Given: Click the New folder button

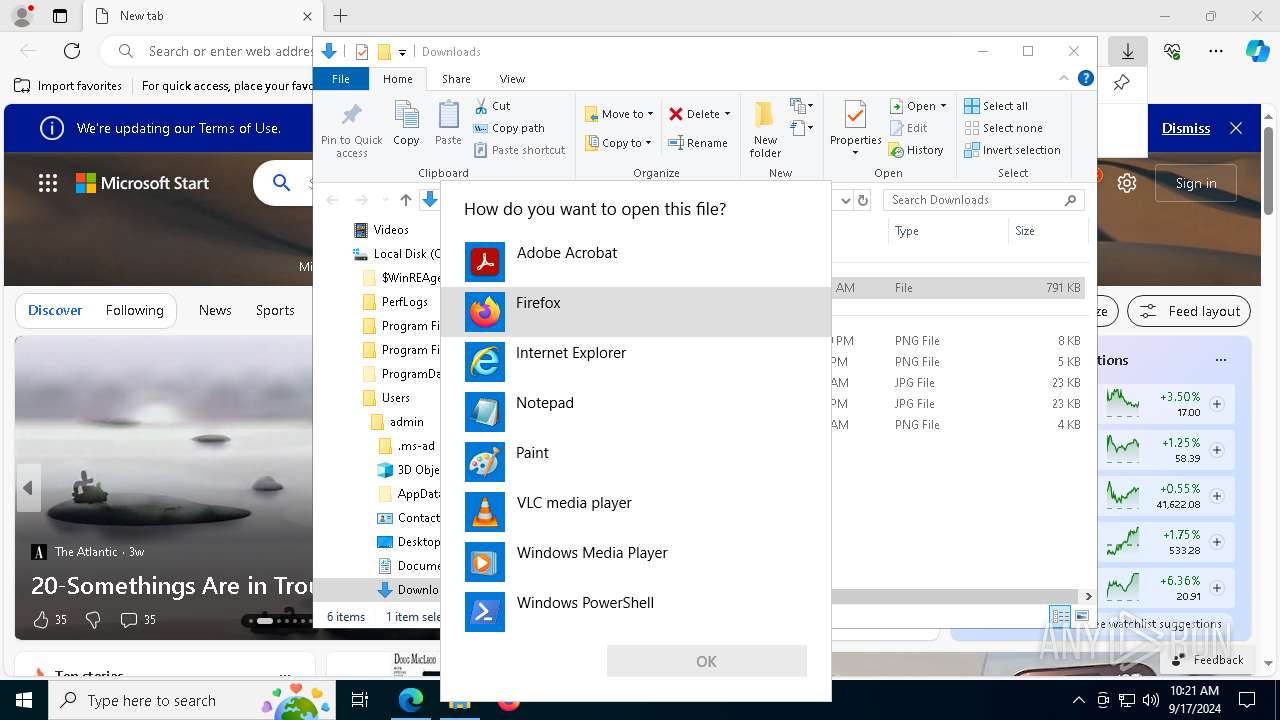Looking at the screenshot, I should point(765,129).
